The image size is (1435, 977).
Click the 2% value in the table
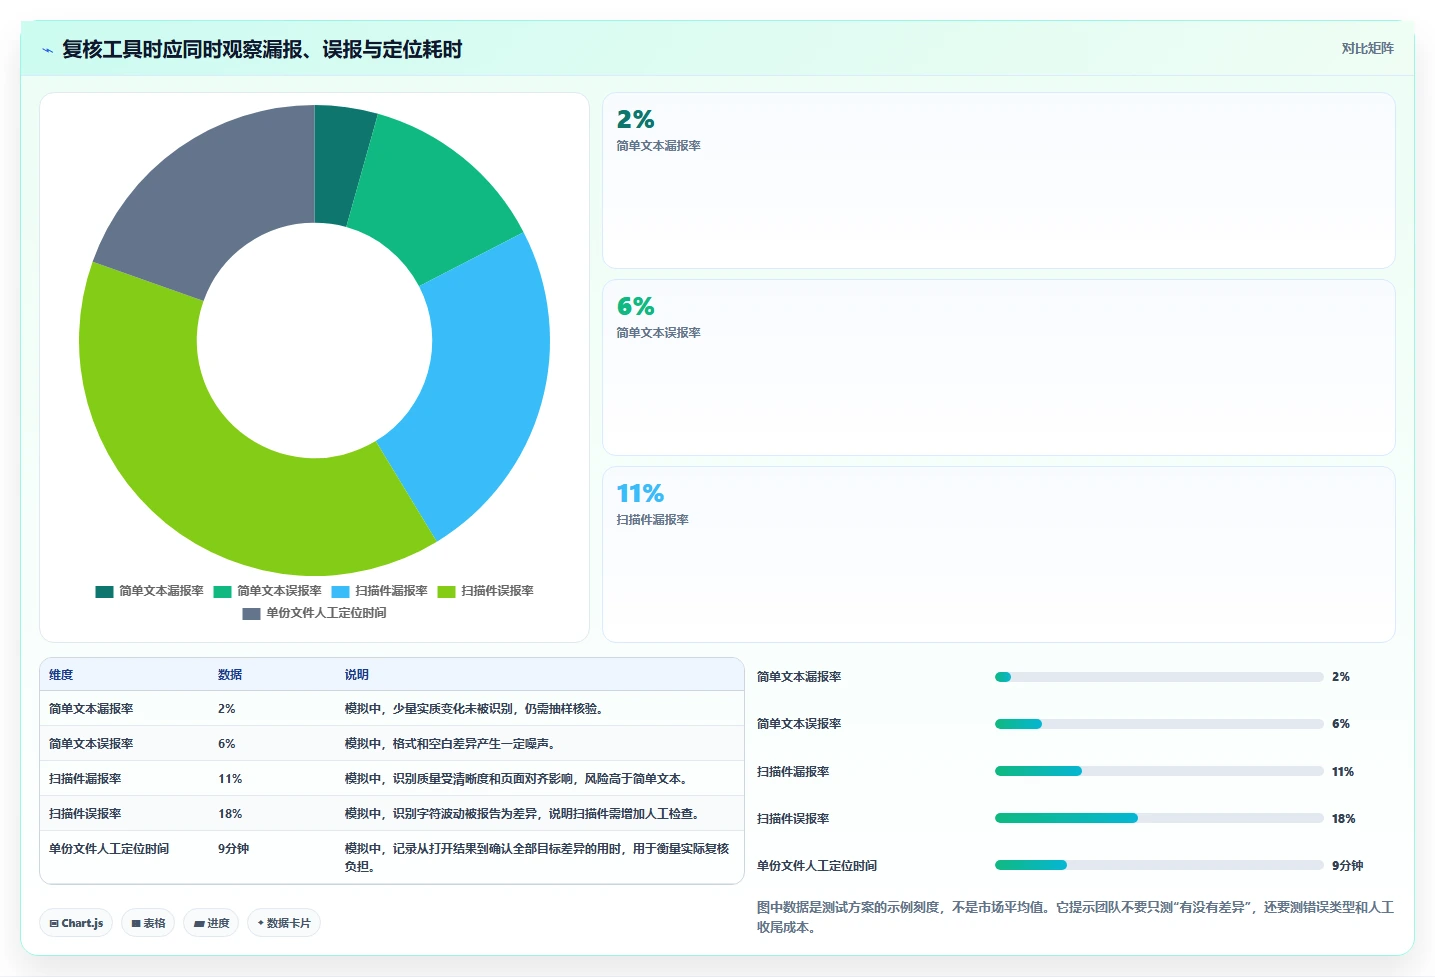(227, 709)
